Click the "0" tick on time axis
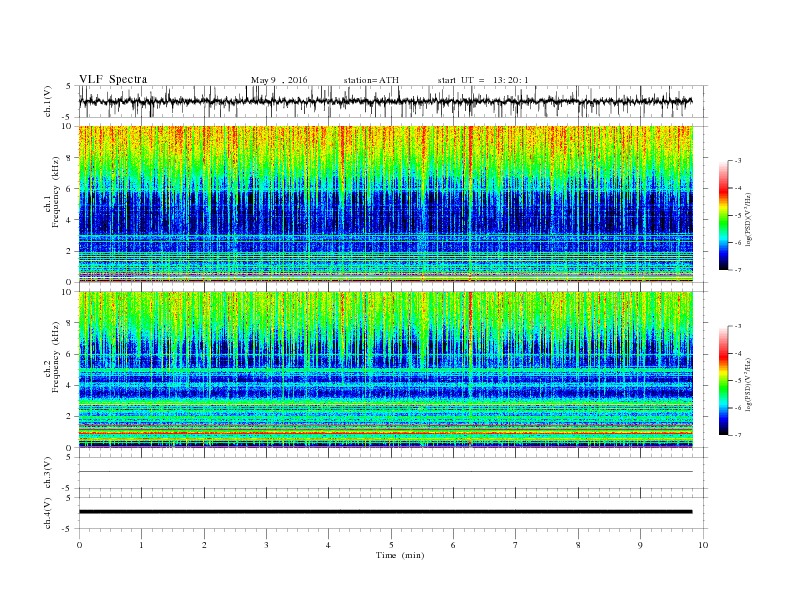The width and height of the screenshot is (792, 612). coord(79,545)
